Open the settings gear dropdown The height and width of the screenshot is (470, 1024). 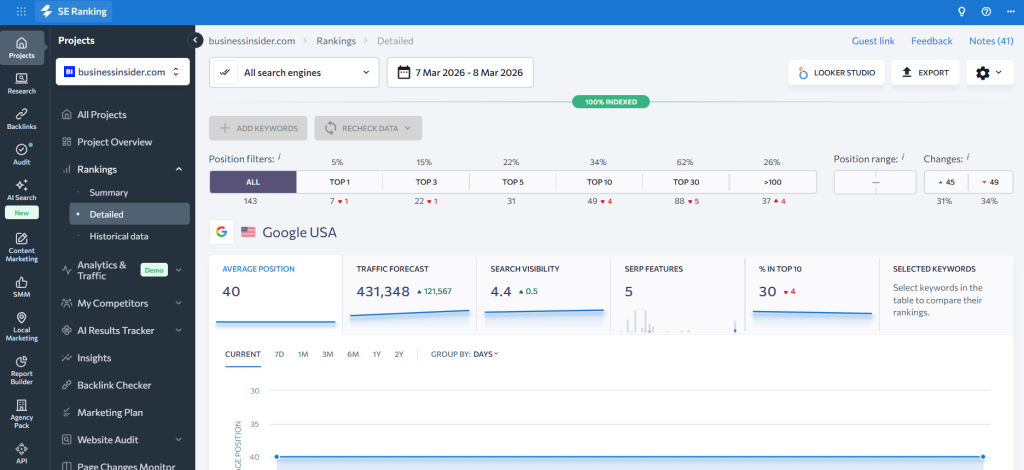989,72
